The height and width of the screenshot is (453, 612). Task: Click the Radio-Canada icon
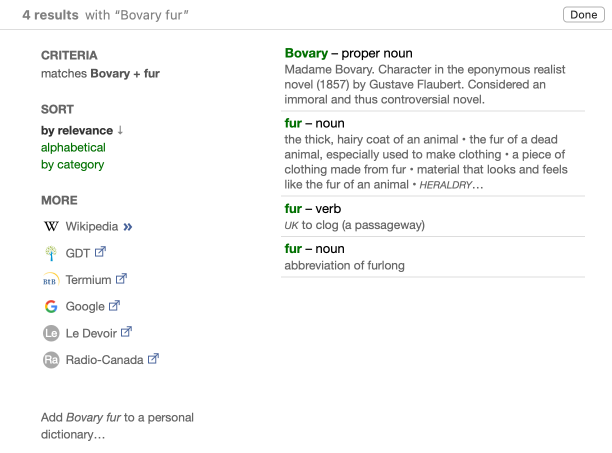point(50,360)
